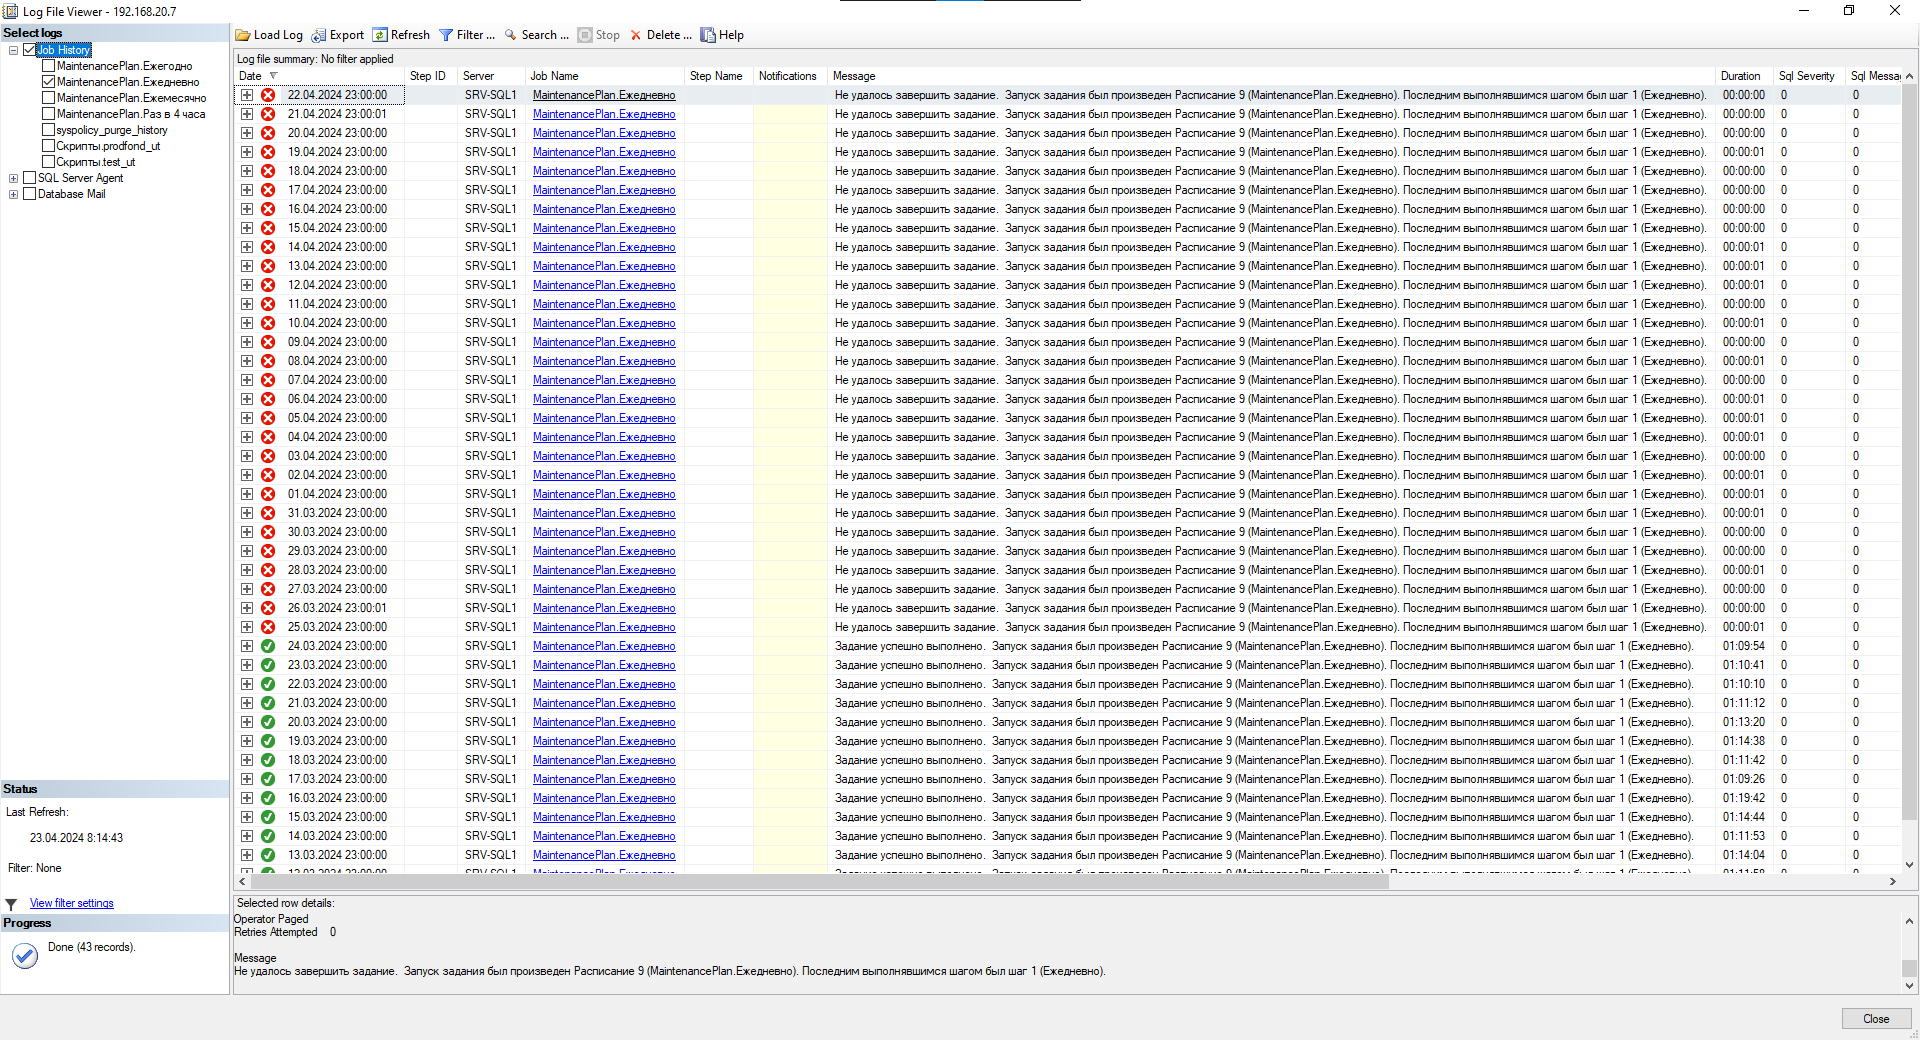This screenshot has height=1040, width=1920.
Task: Open the Filter funnel icon
Action: (446, 35)
